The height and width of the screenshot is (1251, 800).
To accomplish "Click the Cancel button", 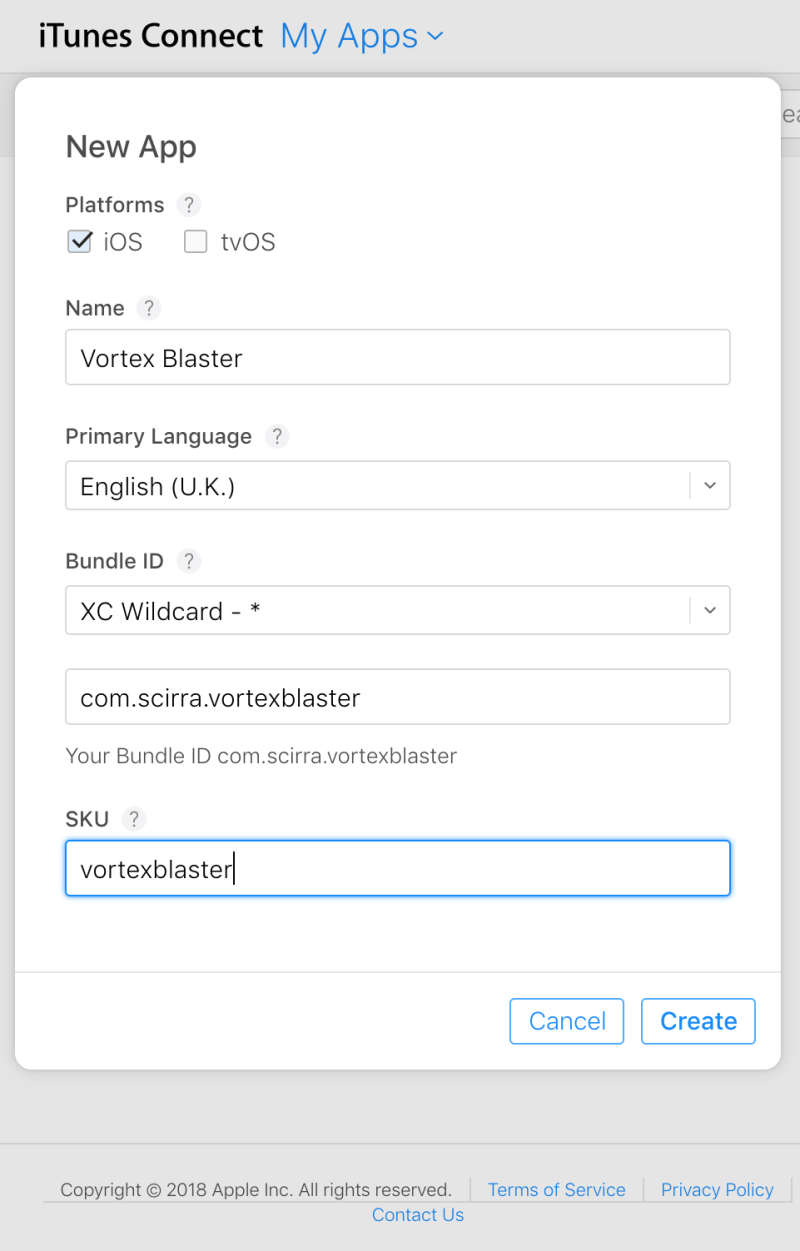I will [x=566, y=1021].
